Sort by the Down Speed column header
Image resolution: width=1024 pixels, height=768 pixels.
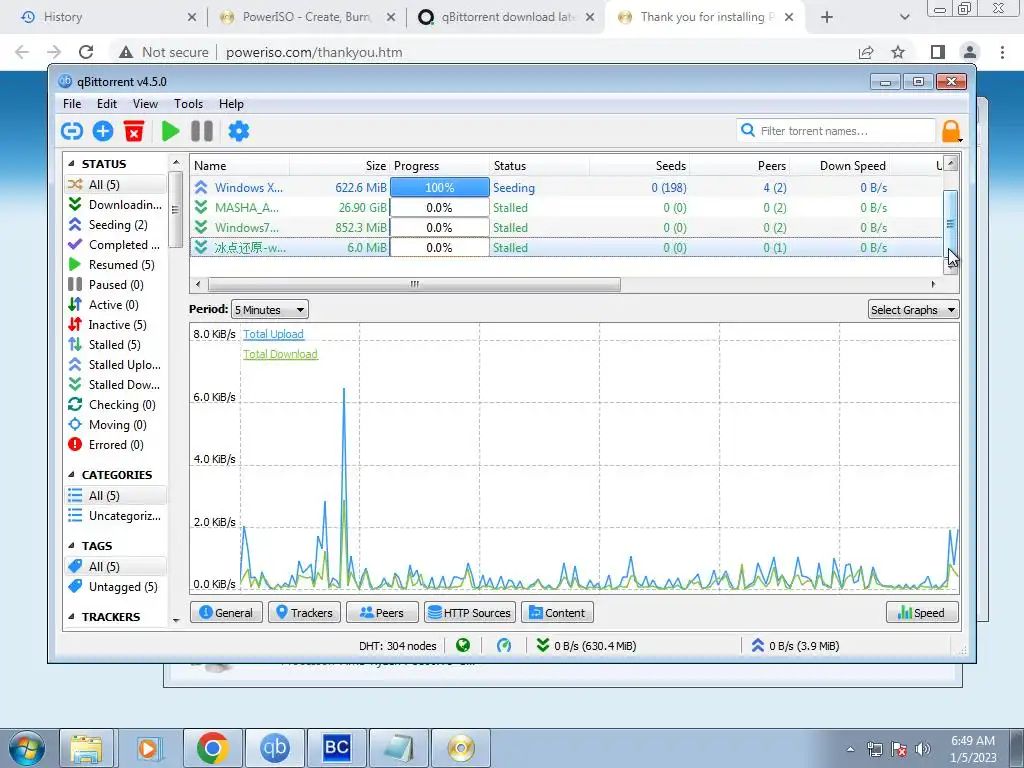840,166
